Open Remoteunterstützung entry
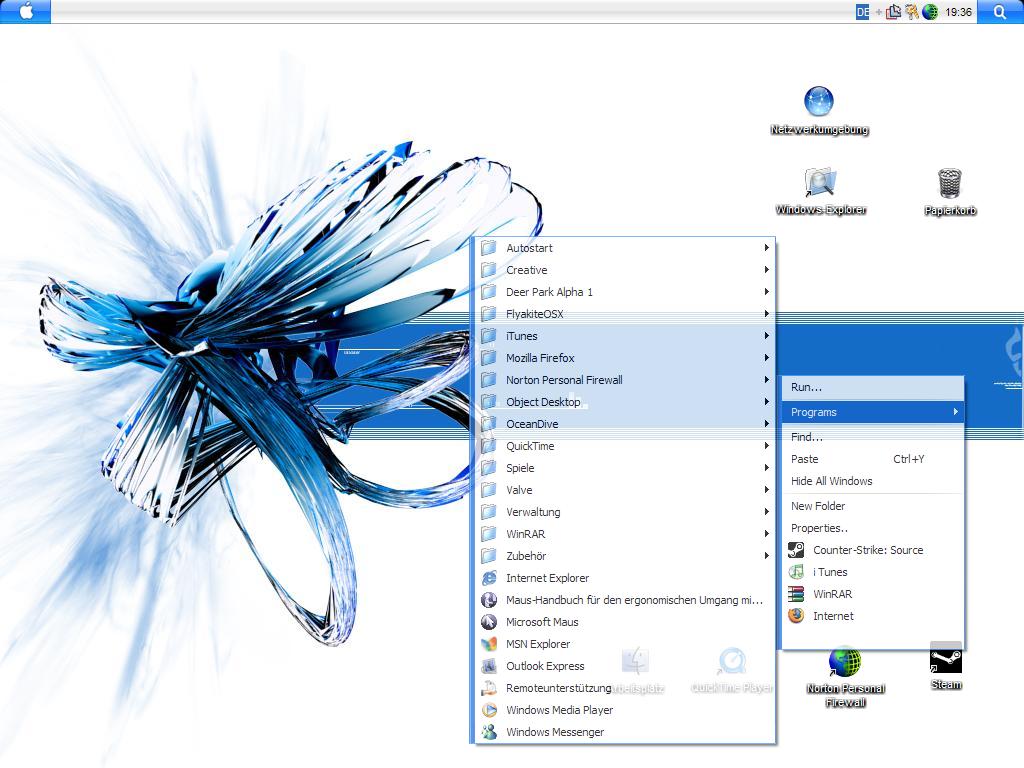The height and width of the screenshot is (768, 1024). pyautogui.click(x=625, y=688)
